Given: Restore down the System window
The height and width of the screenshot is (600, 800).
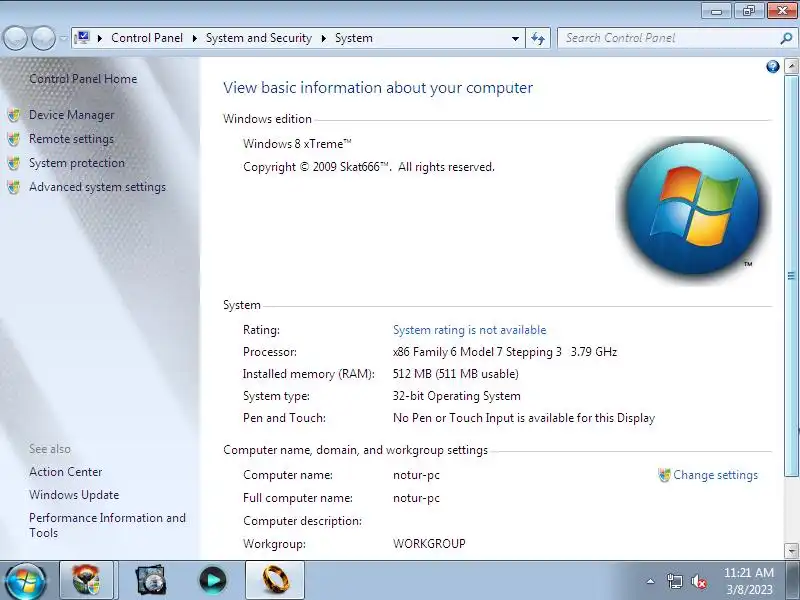Looking at the screenshot, I should tap(749, 11).
